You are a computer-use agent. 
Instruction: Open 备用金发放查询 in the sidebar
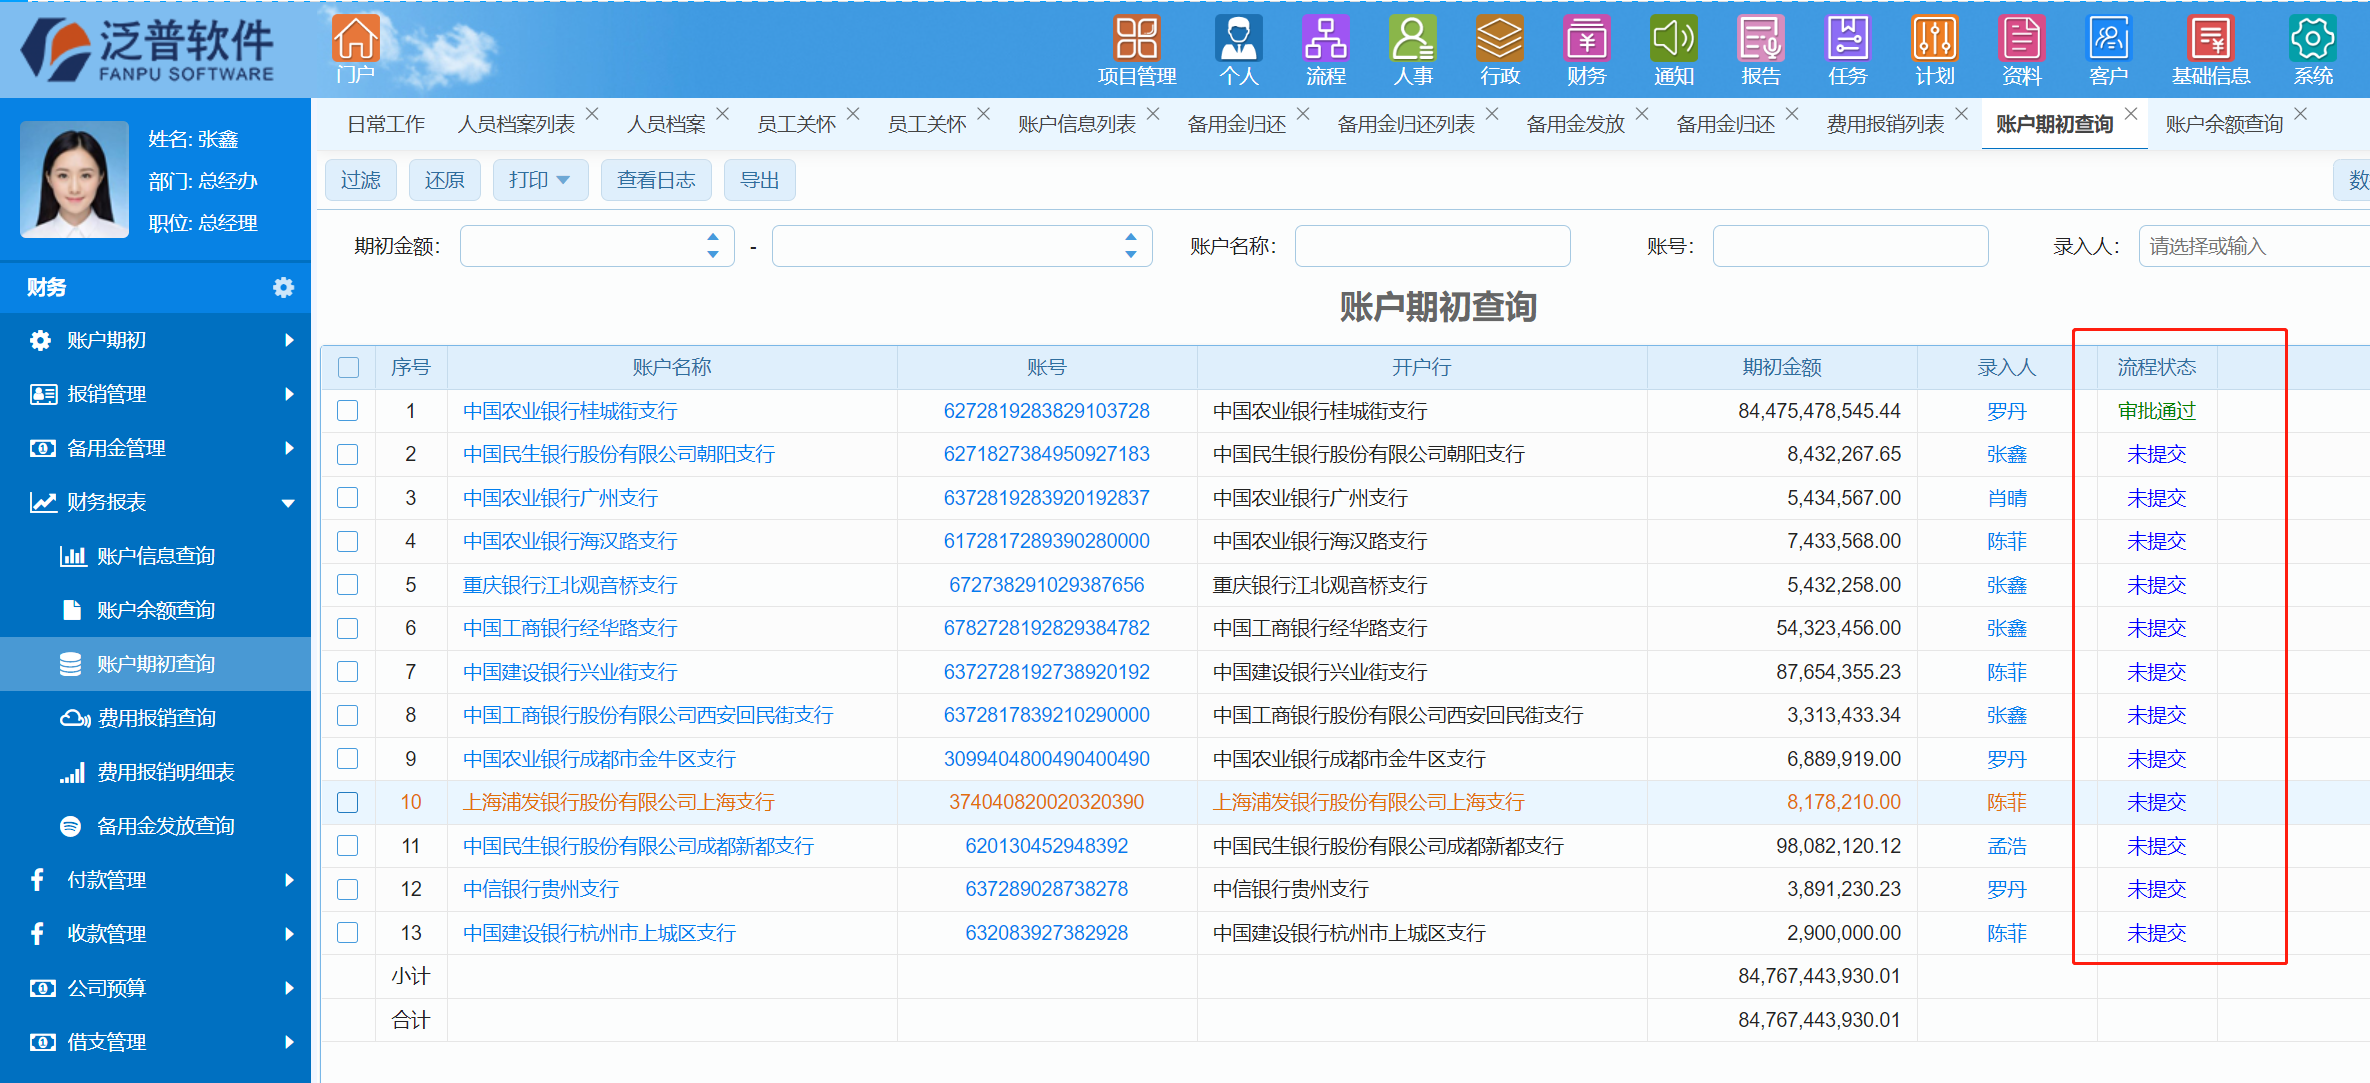coord(155,826)
